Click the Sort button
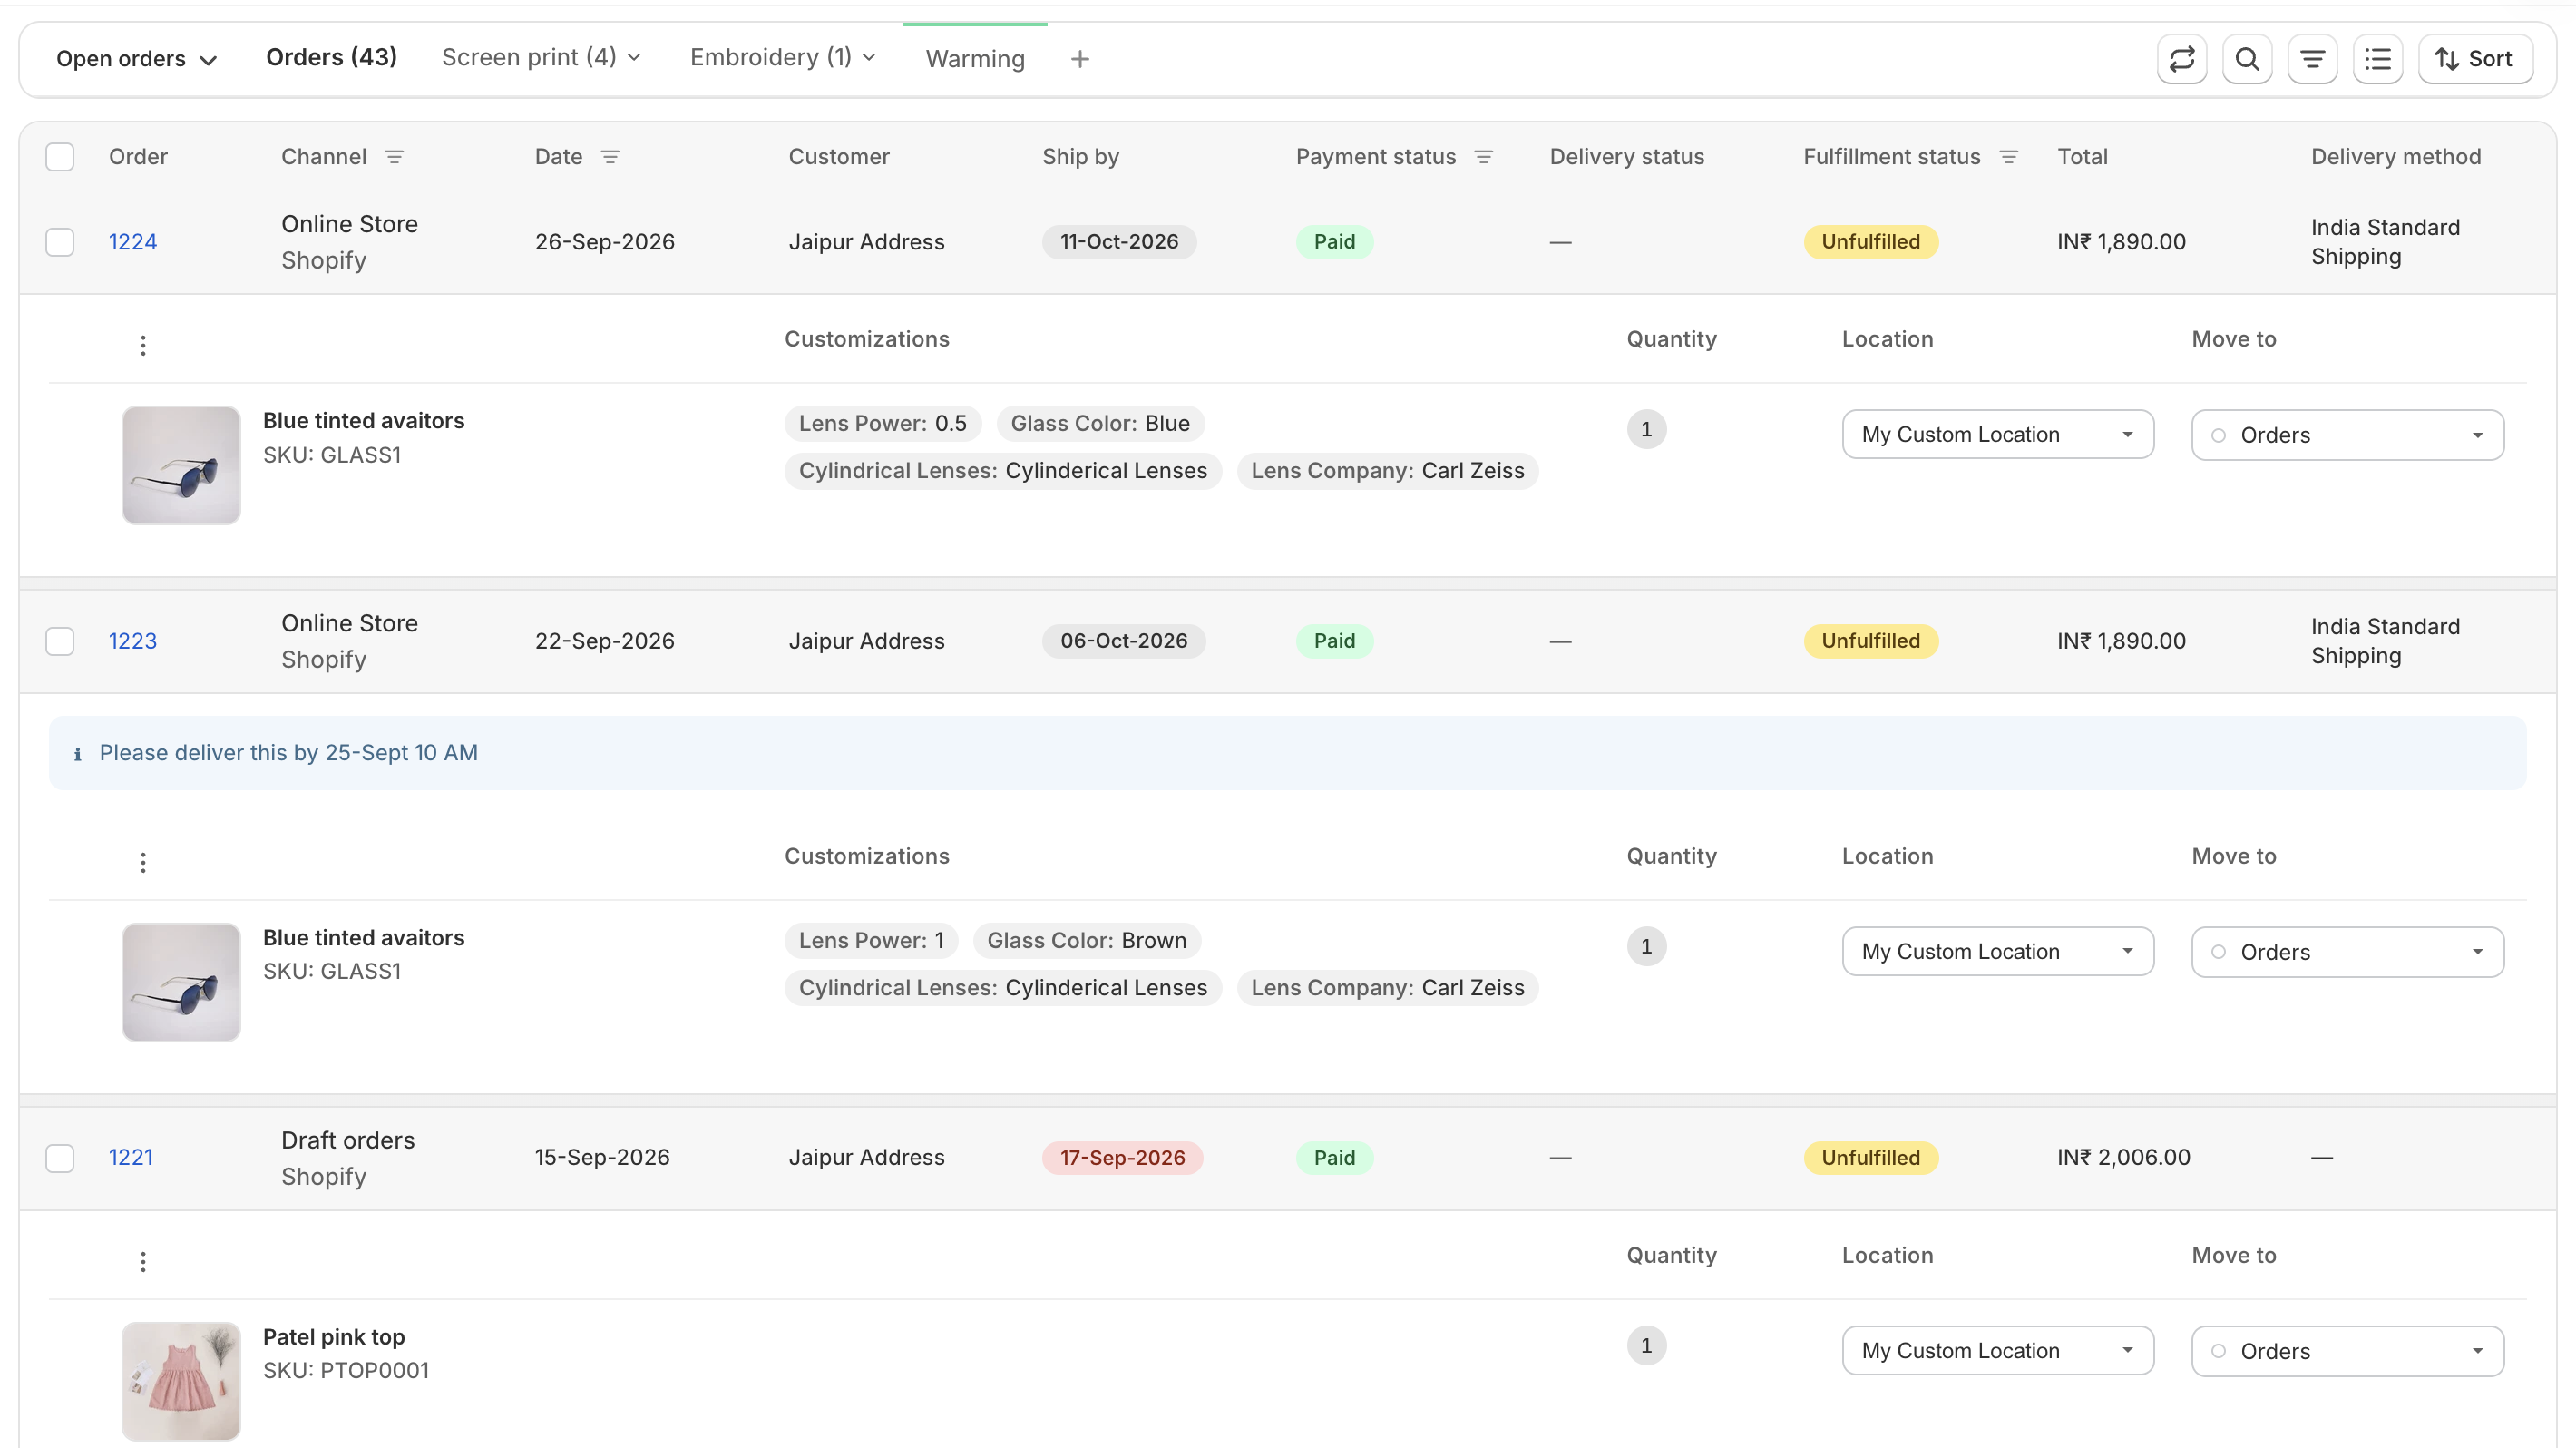This screenshot has height=1448, width=2576. tap(2474, 59)
